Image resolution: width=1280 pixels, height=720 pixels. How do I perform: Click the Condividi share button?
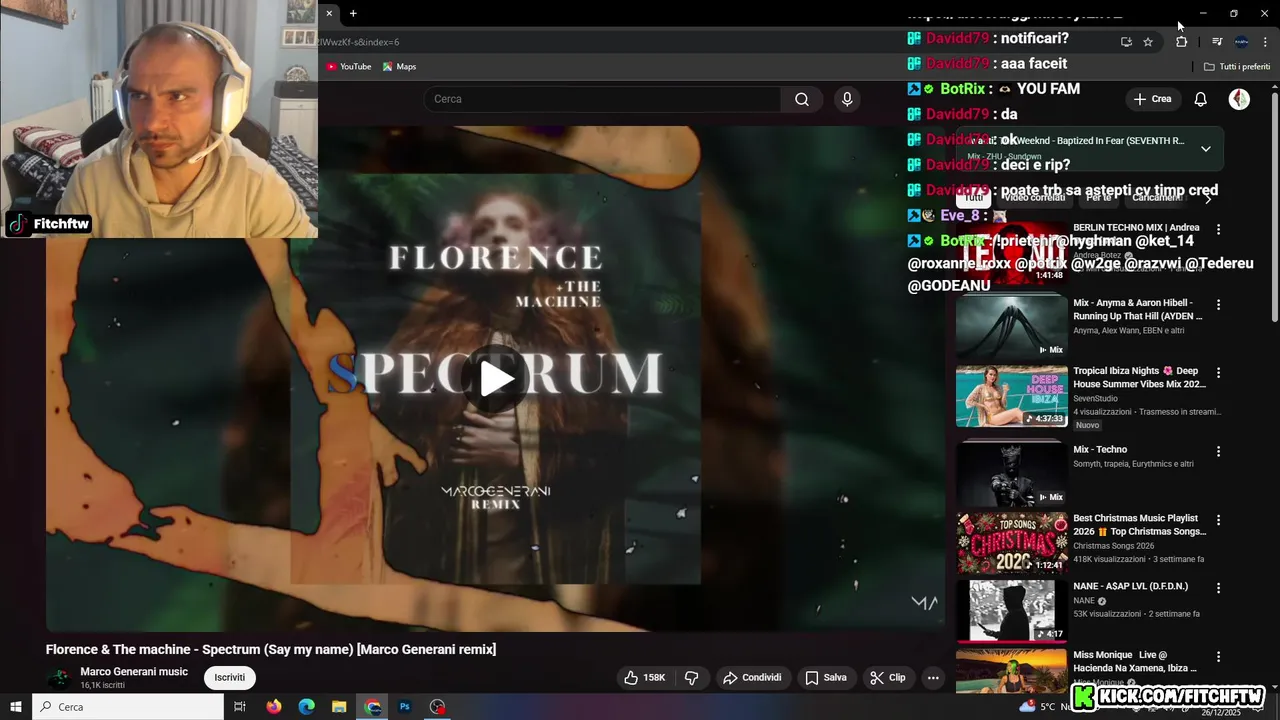tap(752, 677)
